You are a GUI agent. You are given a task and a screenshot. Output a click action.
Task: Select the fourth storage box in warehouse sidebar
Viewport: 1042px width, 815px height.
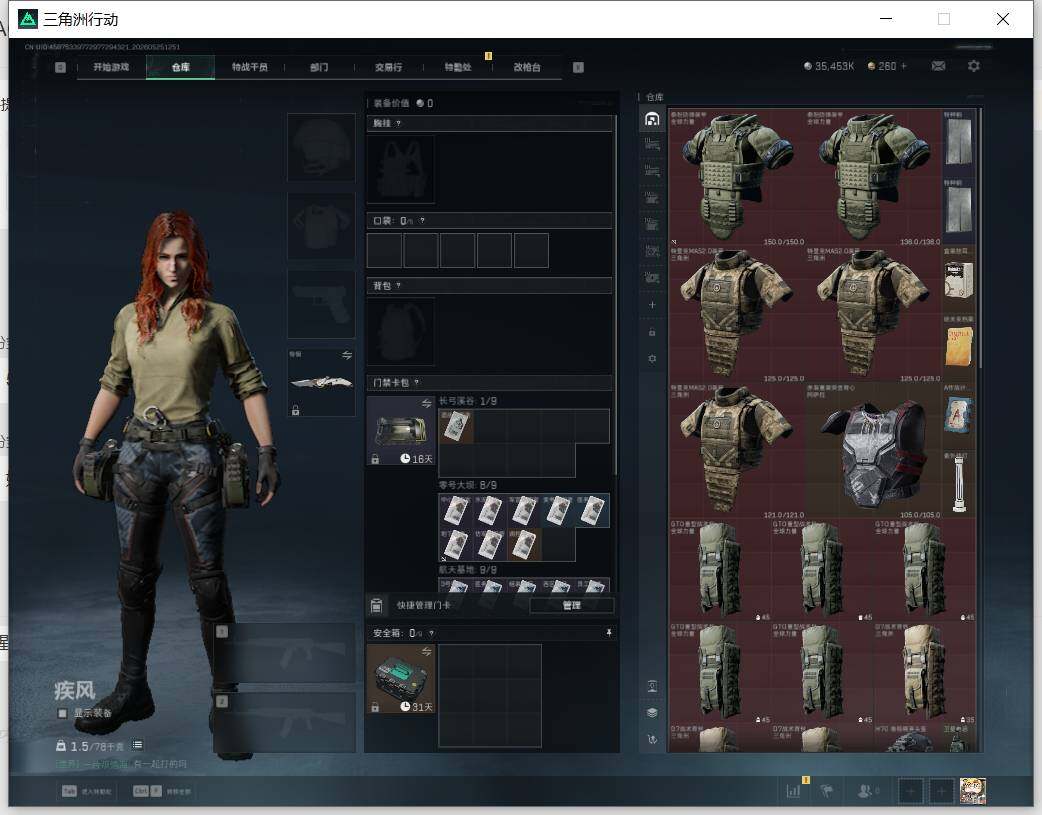[652, 197]
